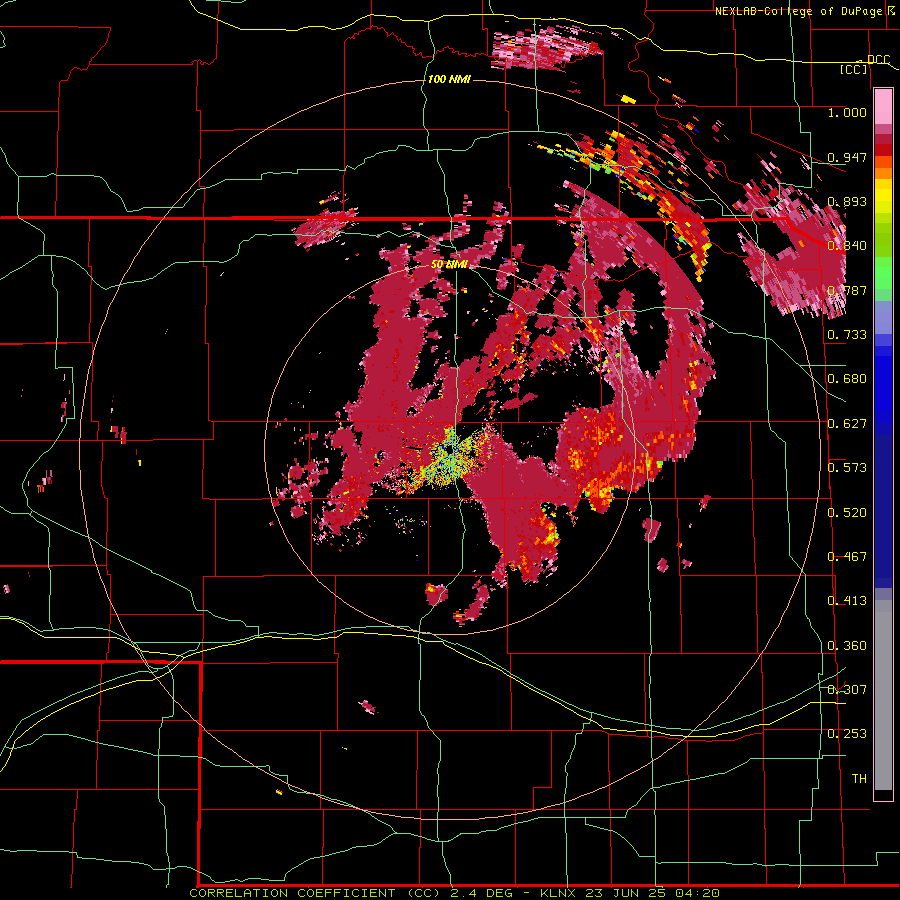Click the 0.253 legend value
The image size is (900, 900).
click(x=847, y=734)
